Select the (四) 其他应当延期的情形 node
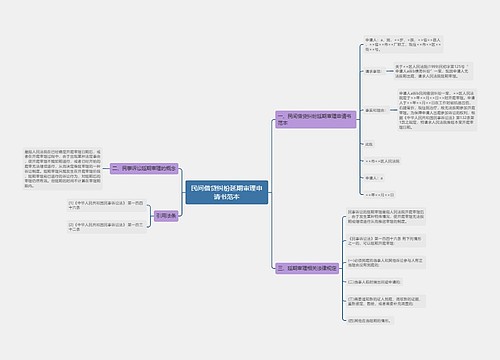500x360 pixels. click(370, 321)
